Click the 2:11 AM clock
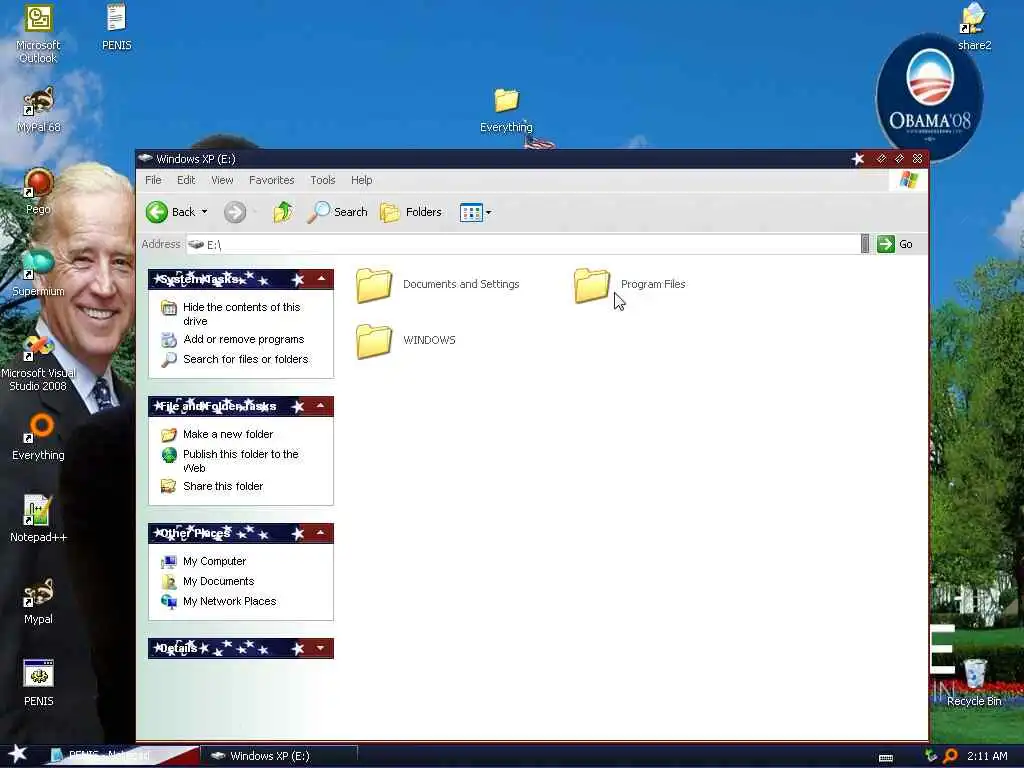 [987, 756]
